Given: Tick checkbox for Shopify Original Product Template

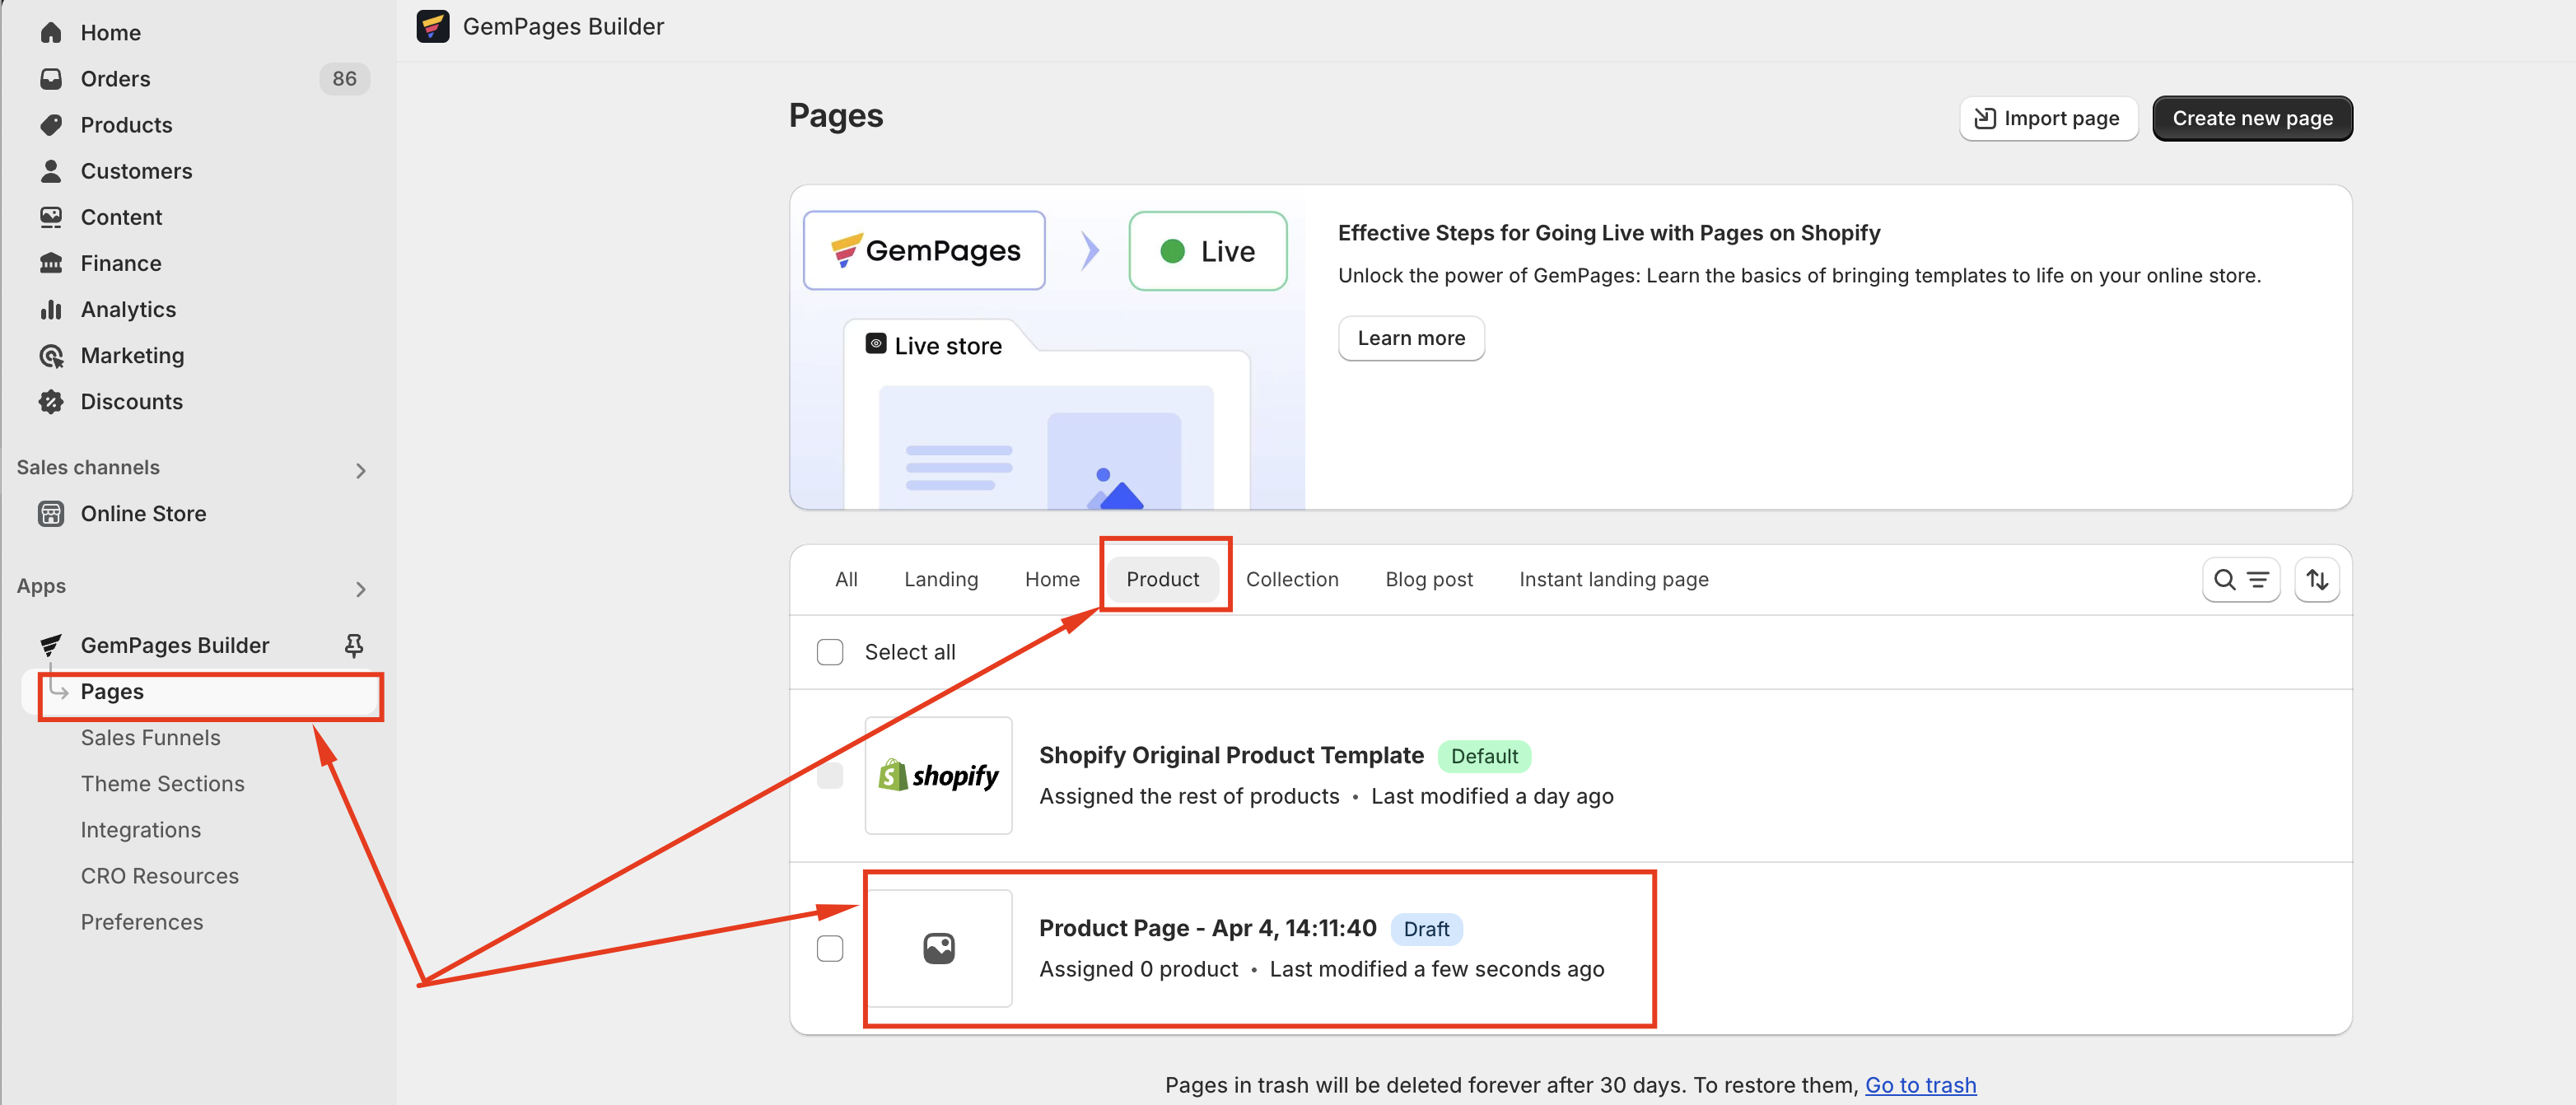Looking at the screenshot, I should [x=829, y=775].
